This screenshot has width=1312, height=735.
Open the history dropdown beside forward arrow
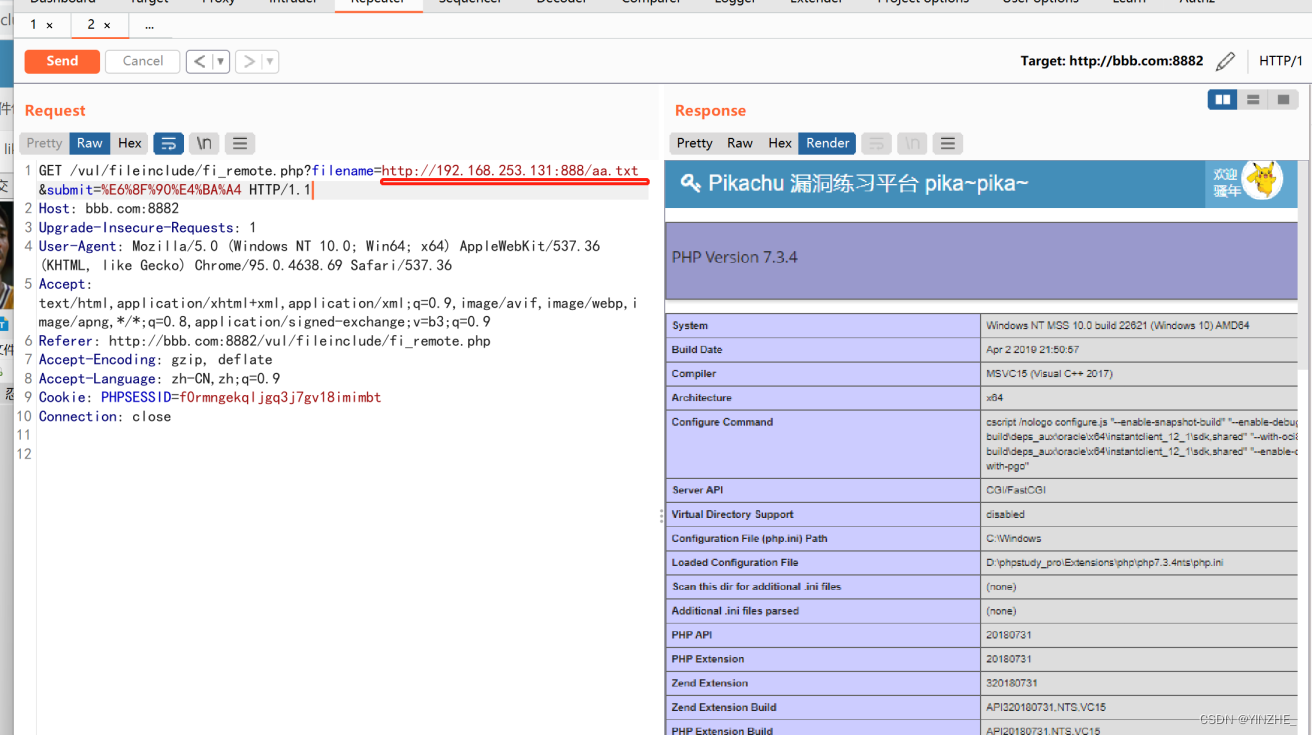pos(270,62)
